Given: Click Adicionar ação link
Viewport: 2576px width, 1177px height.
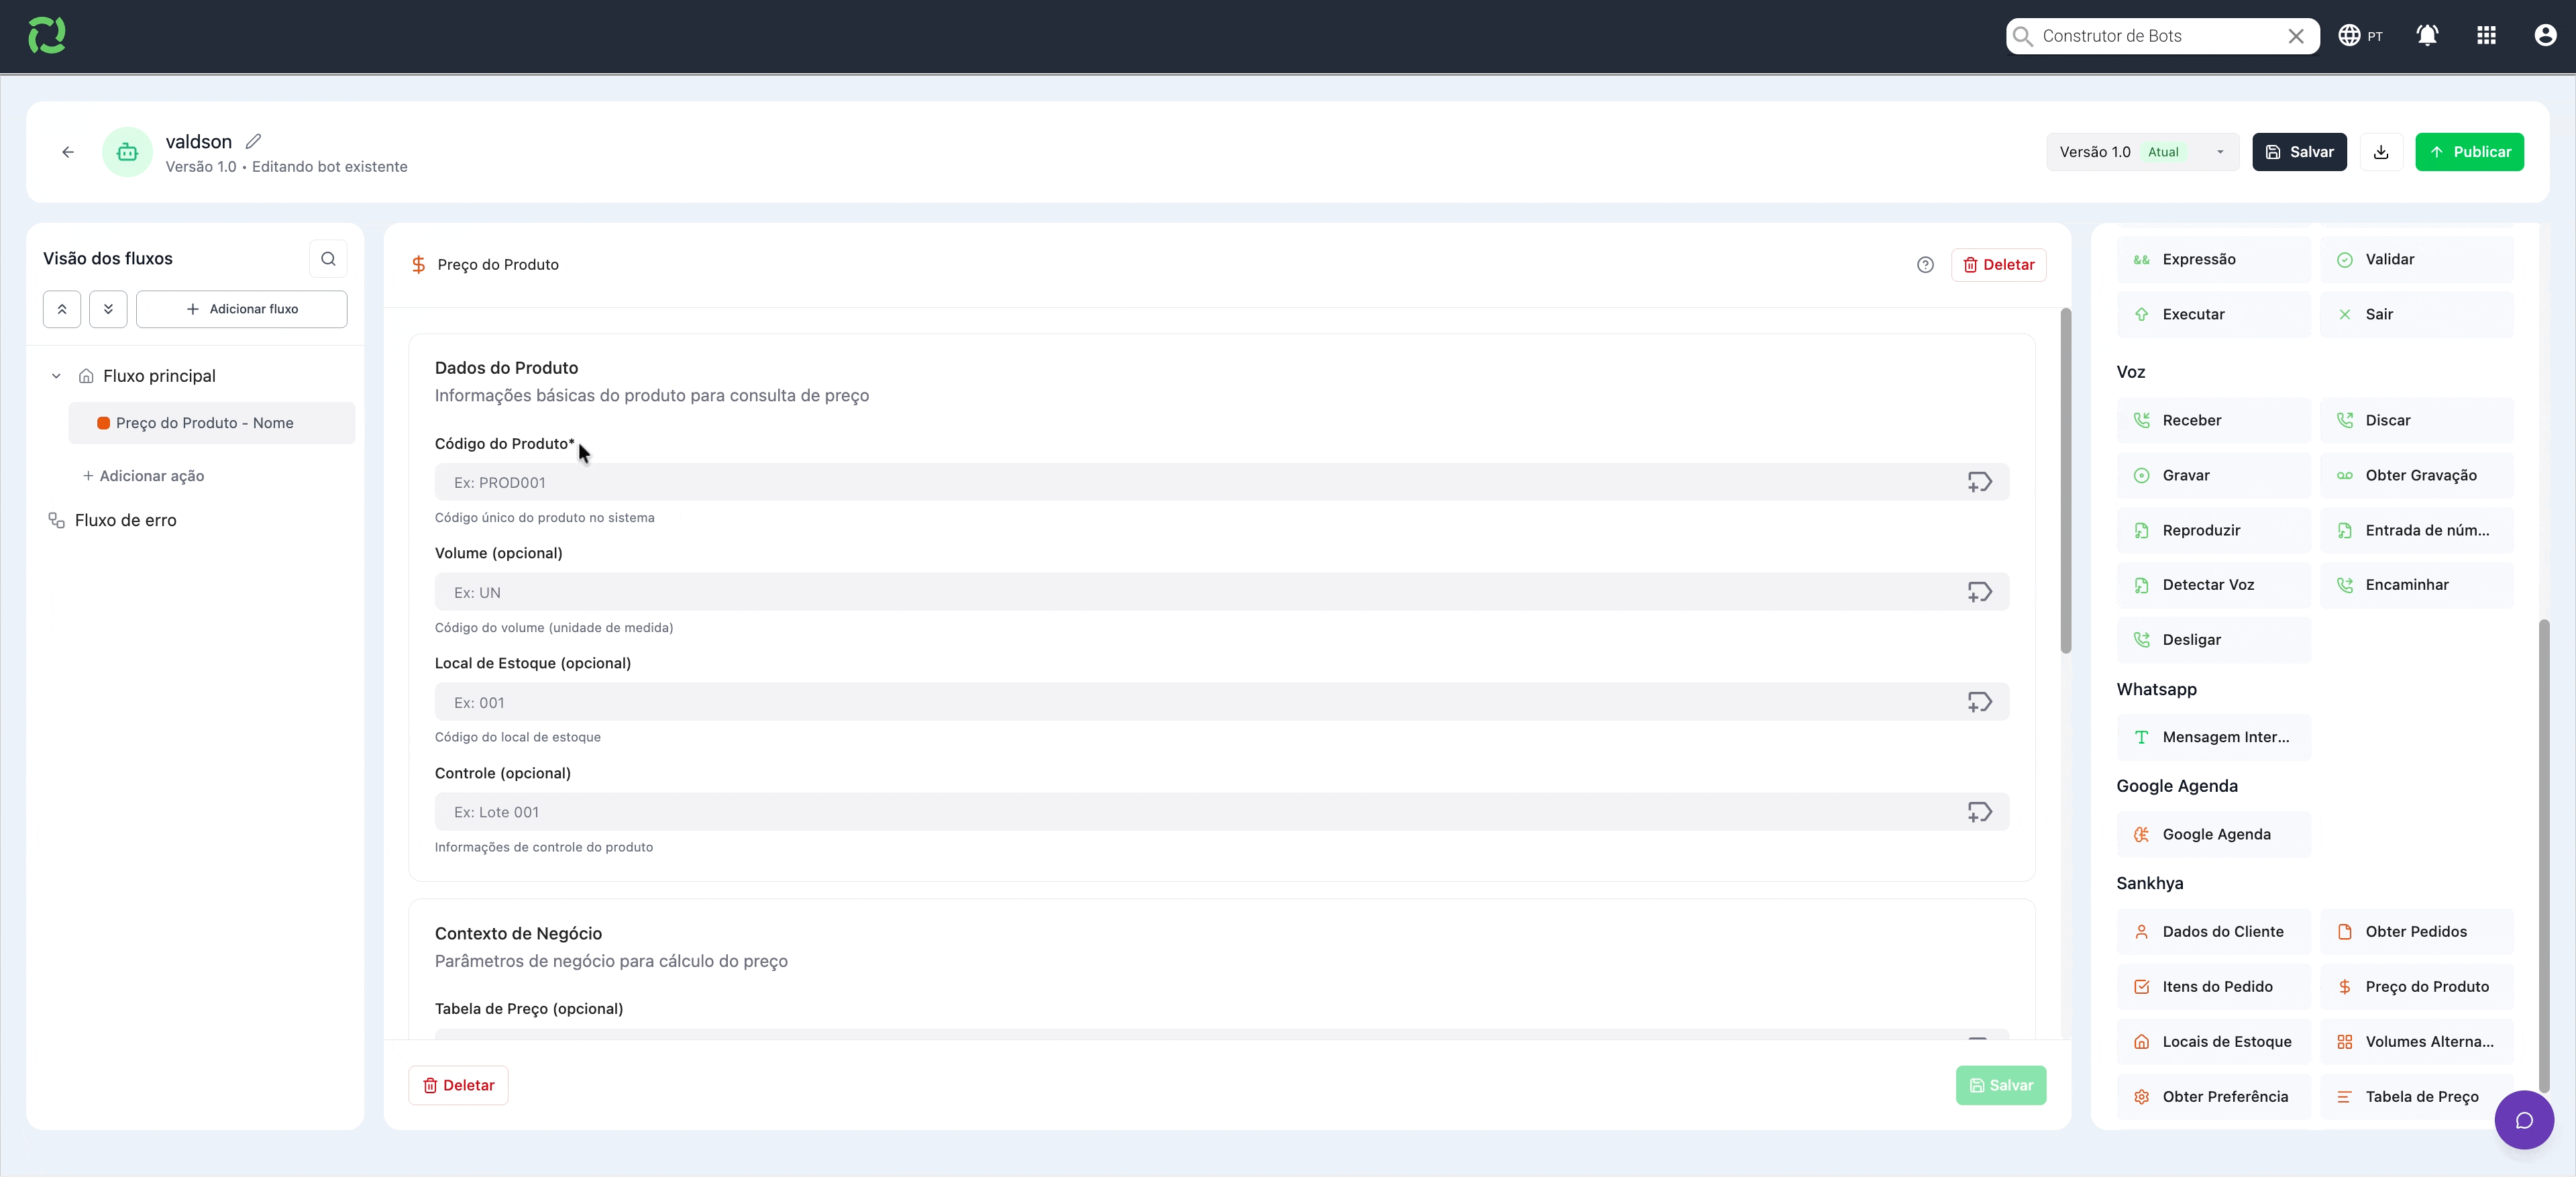Looking at the screenshot, I should 143,476.
